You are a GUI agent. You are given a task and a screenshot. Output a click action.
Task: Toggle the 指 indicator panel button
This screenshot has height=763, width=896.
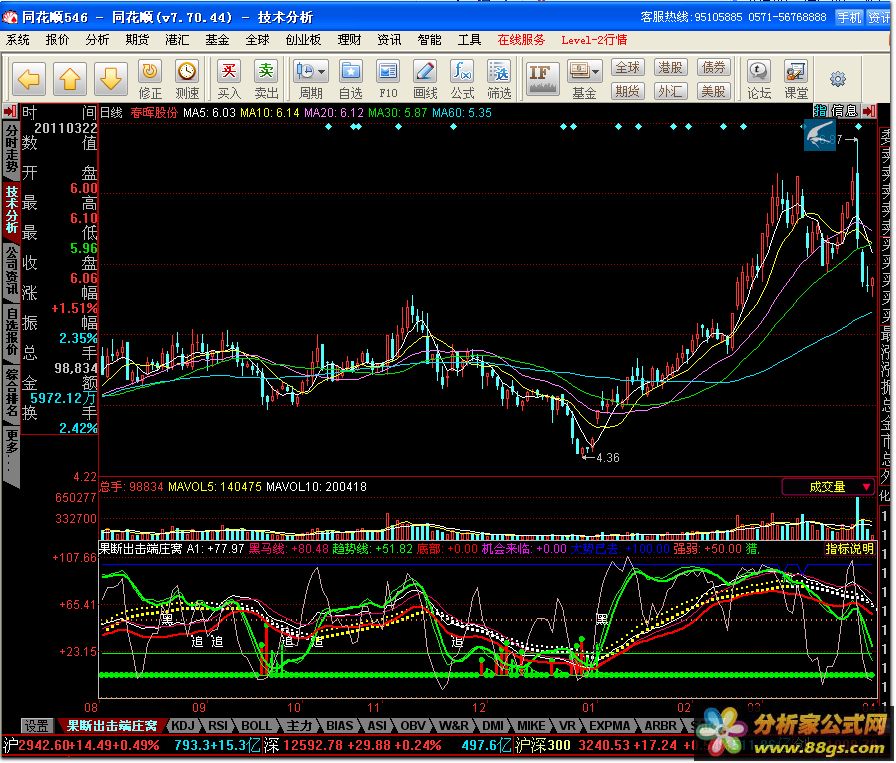click(x=820, y=111)
